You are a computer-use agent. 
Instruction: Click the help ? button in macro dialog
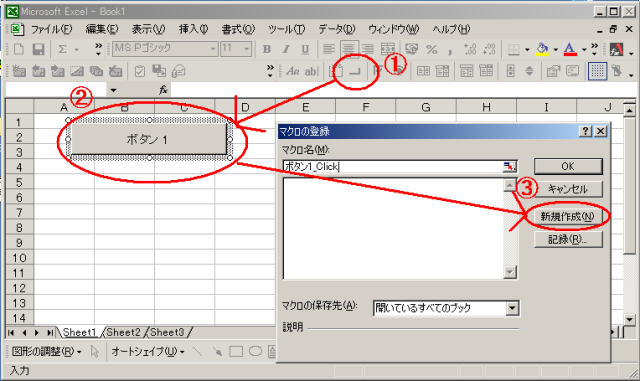coord(585,131)
